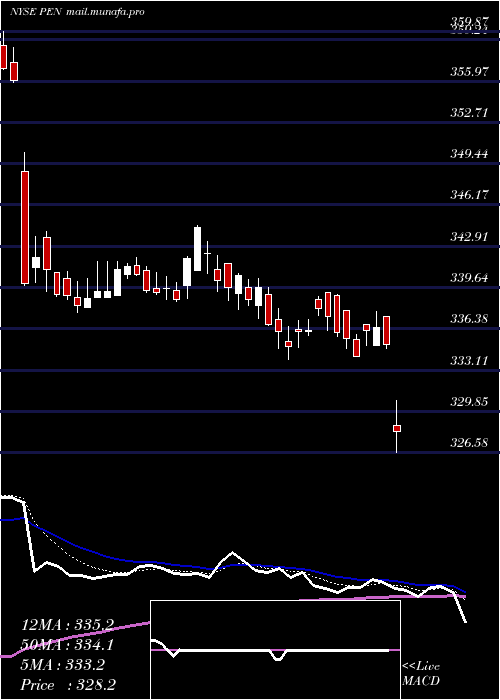500x700 pixels.
Task: Click the 'Price : 328.2' readout
Action: click(68, 685)
